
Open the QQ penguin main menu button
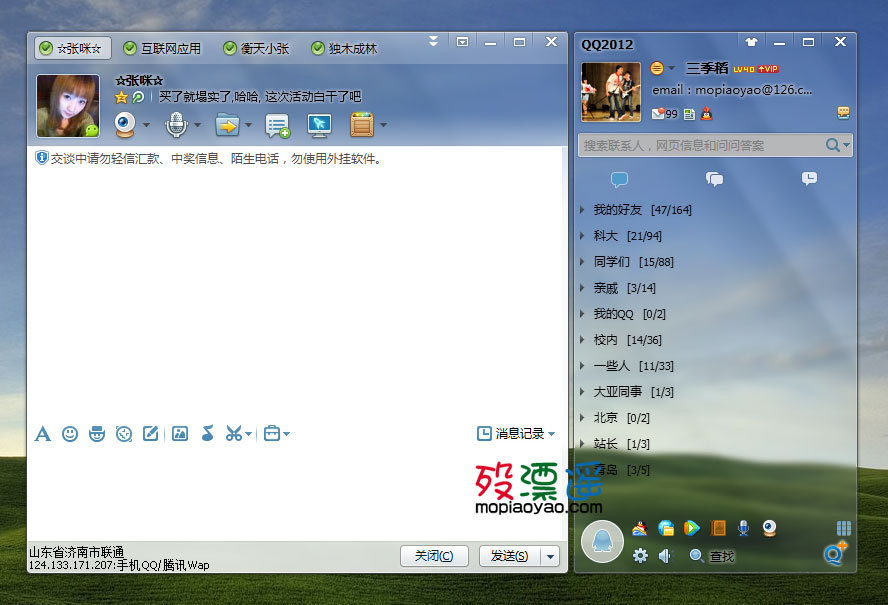point(602,541)
